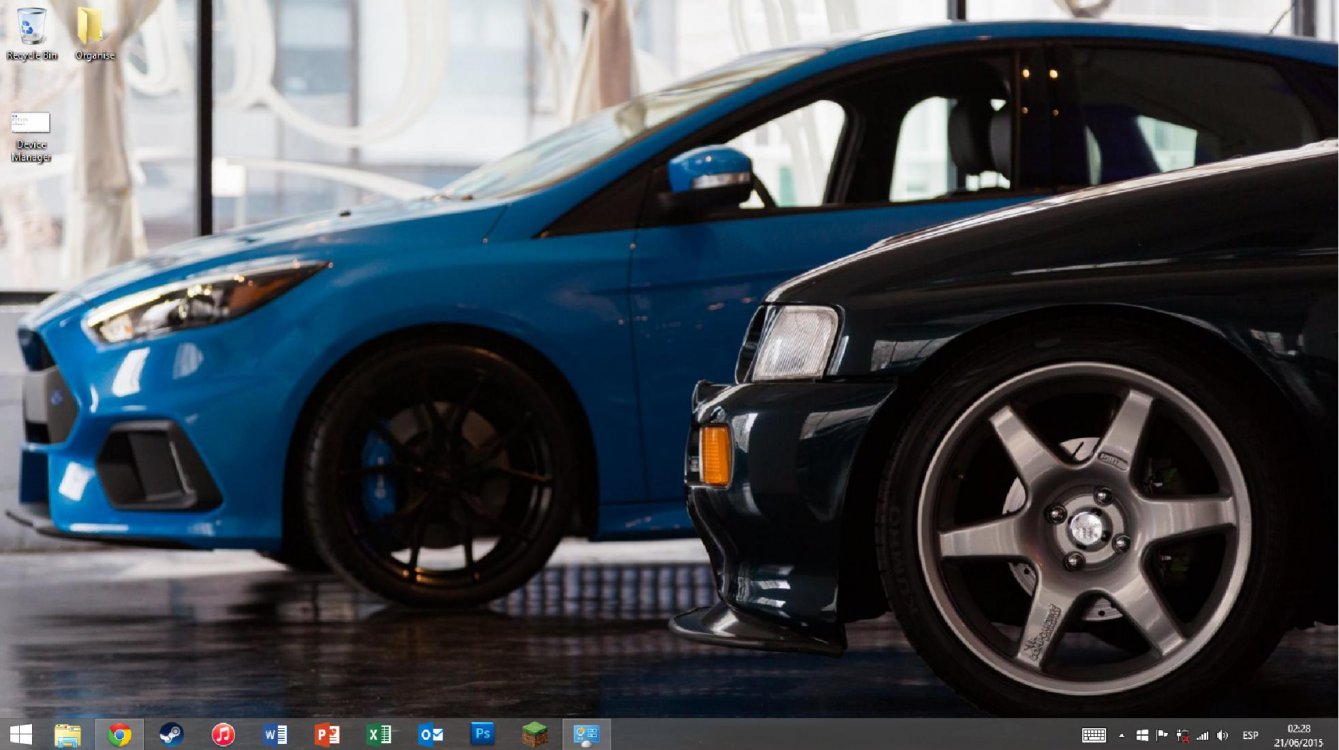Viewport: 1339px width, 750px height.
Task: Expand hidden system tray icons arrow
Action: (x=1121, y=735)
